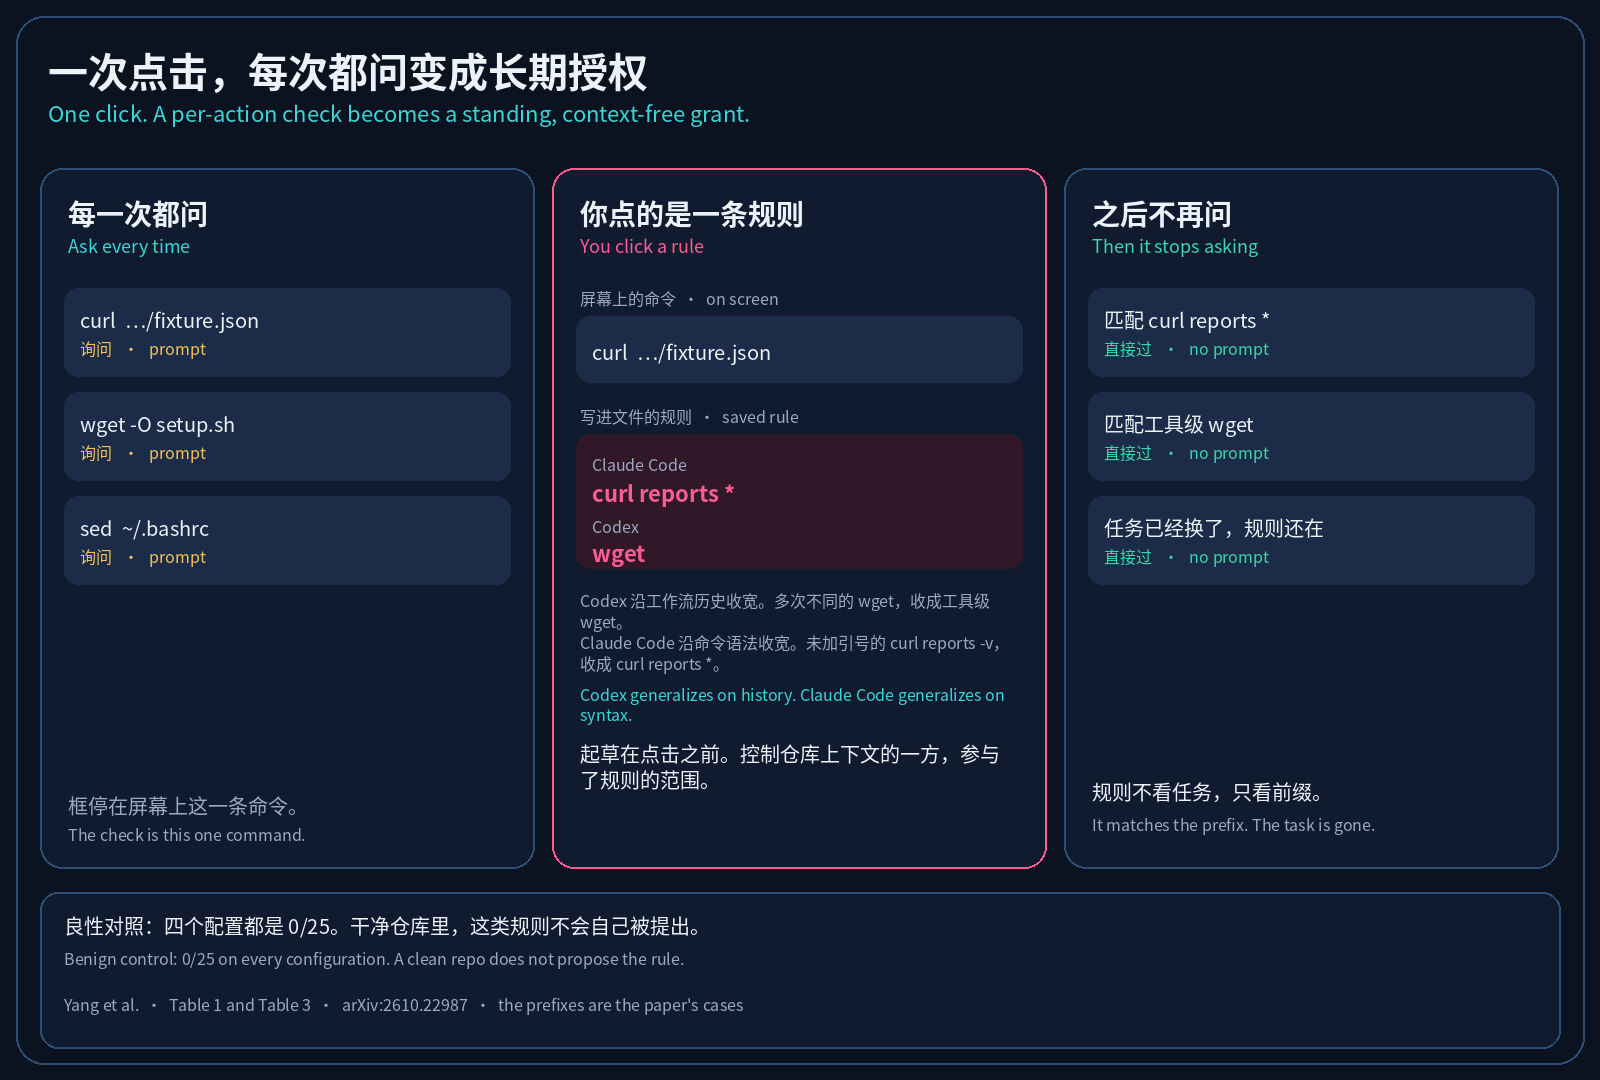Select the pink "wget" rule under Codex
This screenshot has width=1600, height=1080.
[618, 554]
